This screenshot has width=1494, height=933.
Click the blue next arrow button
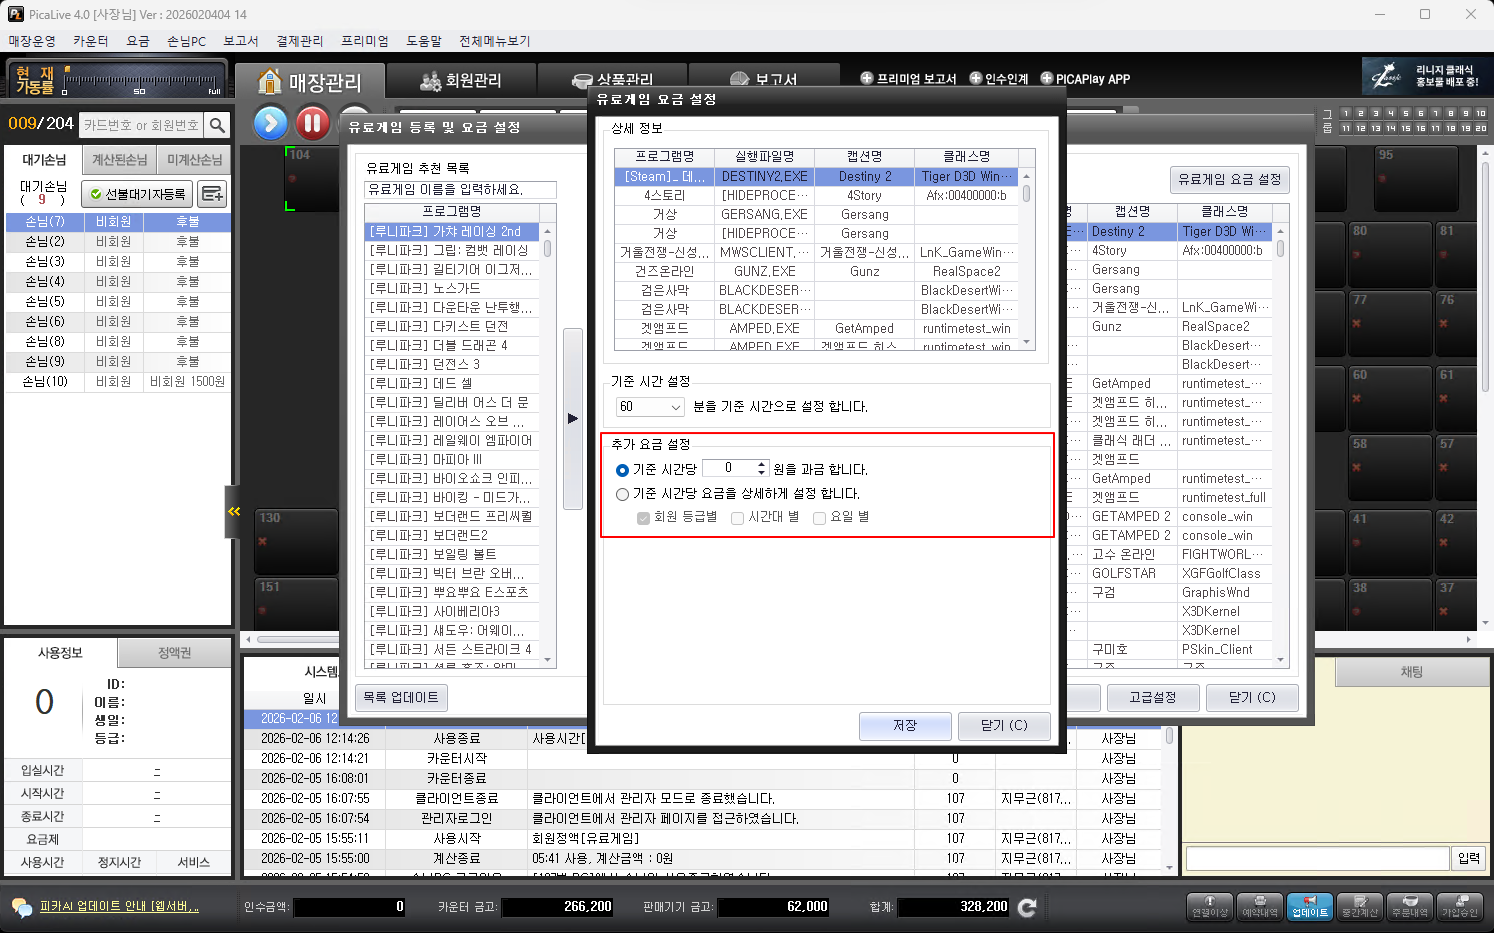(270, 123)
